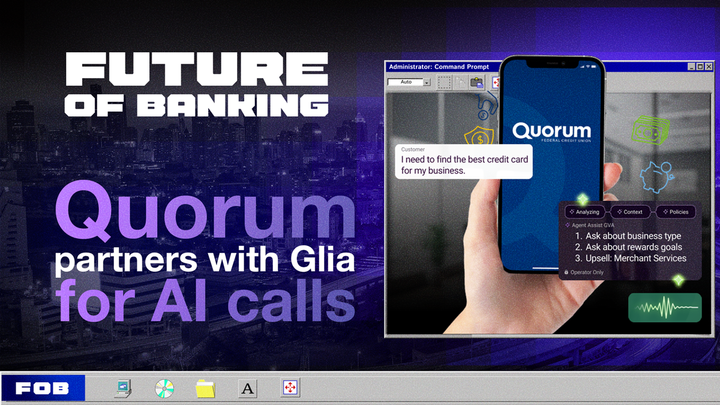
Task: Click the green audio waveform tile
Action: point(665,308)
